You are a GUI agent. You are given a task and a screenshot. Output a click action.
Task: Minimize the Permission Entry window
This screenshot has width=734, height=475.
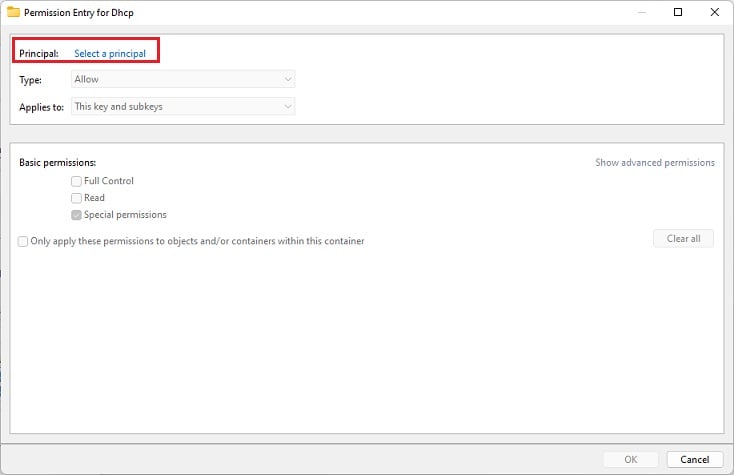tap(642, 12)
